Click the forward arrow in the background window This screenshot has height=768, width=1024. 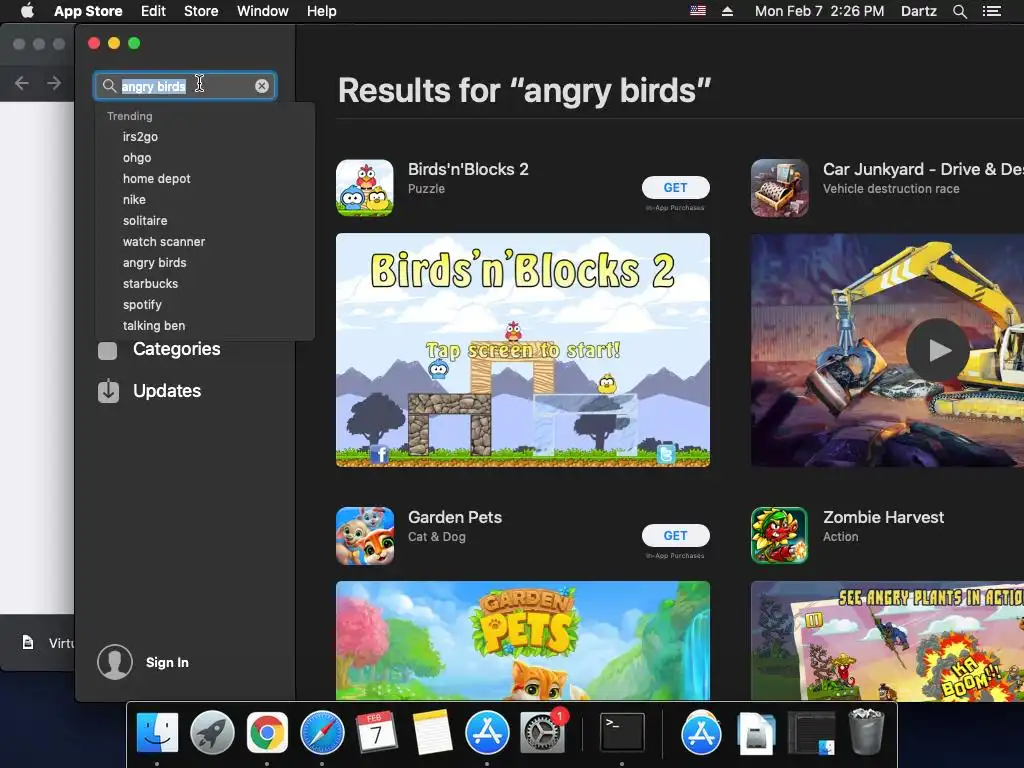click(x=54, y=83)
